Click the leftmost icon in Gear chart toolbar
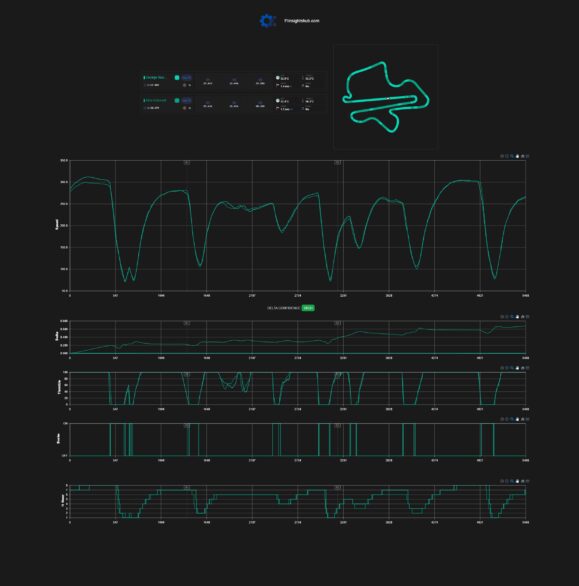579x586 pixels. point(502,481)
